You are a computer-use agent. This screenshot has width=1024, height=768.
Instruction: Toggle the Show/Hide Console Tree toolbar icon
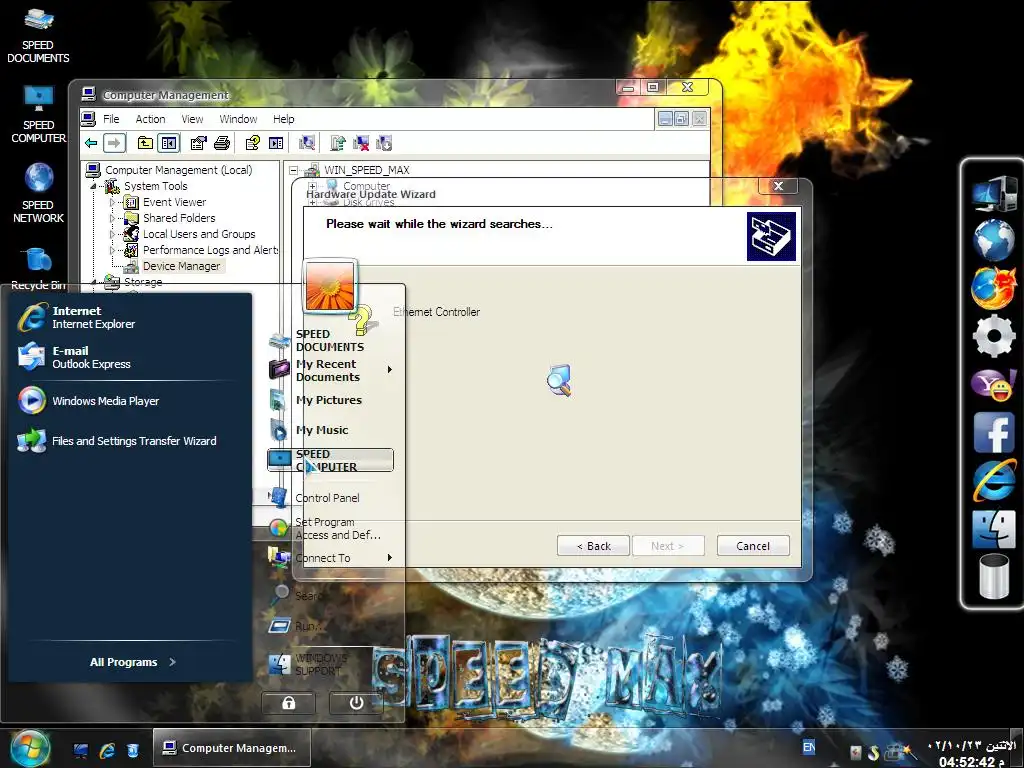pyautogui.click(x=168, y=143)
